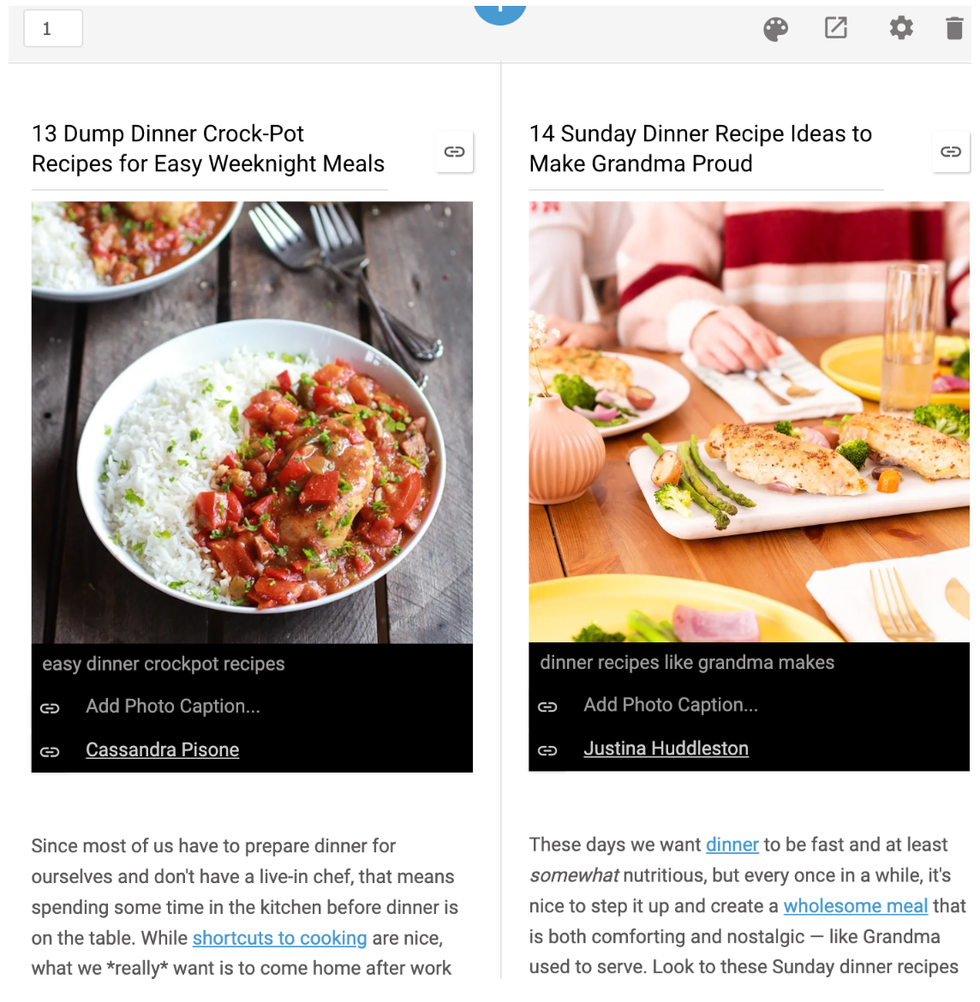980x1002 pixels.
Task: Open the dinner hyperlink in right article
Action: click(732, 845)
